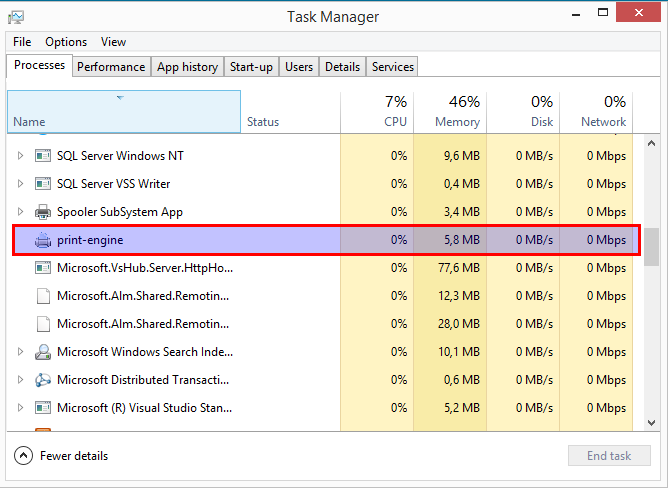This screenshot has height=488, width=668.
Task: Select the Processes tab
Action: pyautogui.click(x=40, y=65)
